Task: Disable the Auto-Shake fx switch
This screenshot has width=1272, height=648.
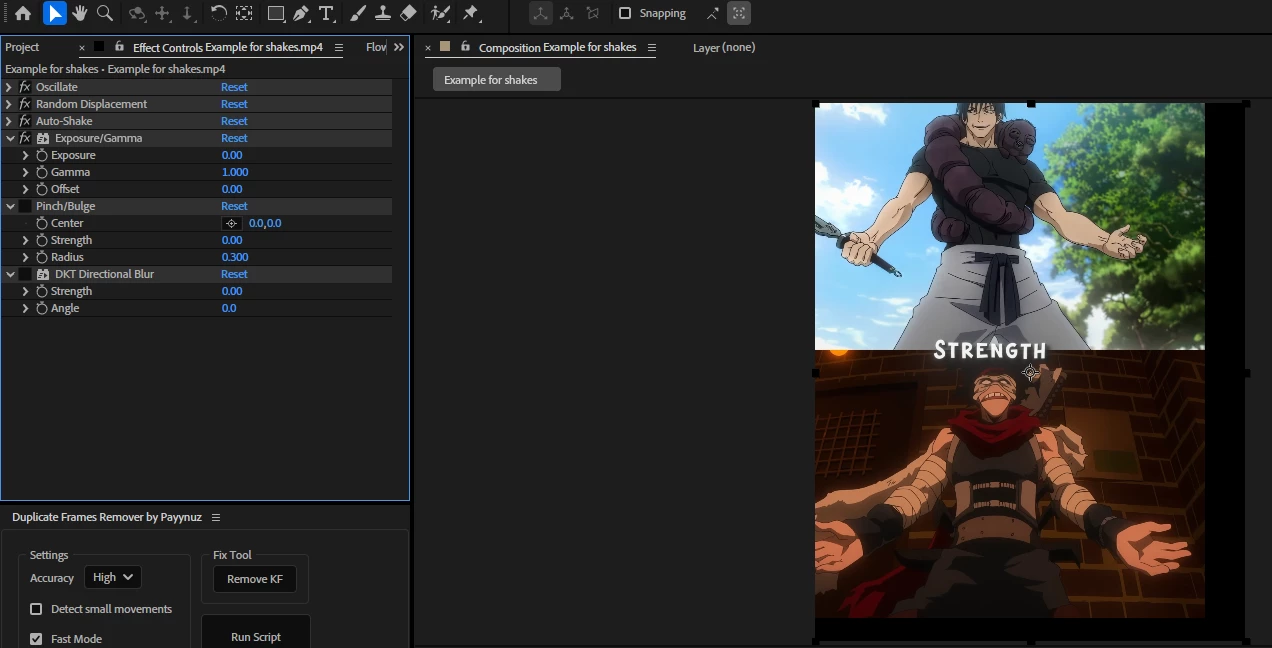Action: click(x=25, y=121)
